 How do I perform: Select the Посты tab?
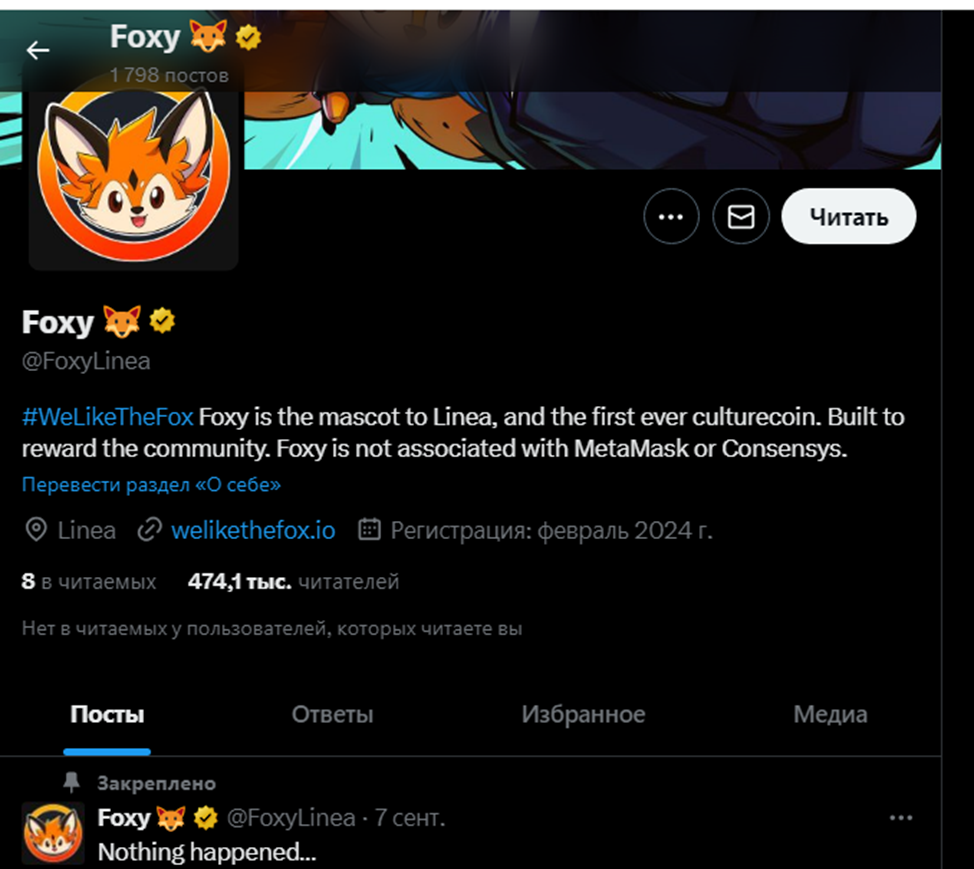107,715
